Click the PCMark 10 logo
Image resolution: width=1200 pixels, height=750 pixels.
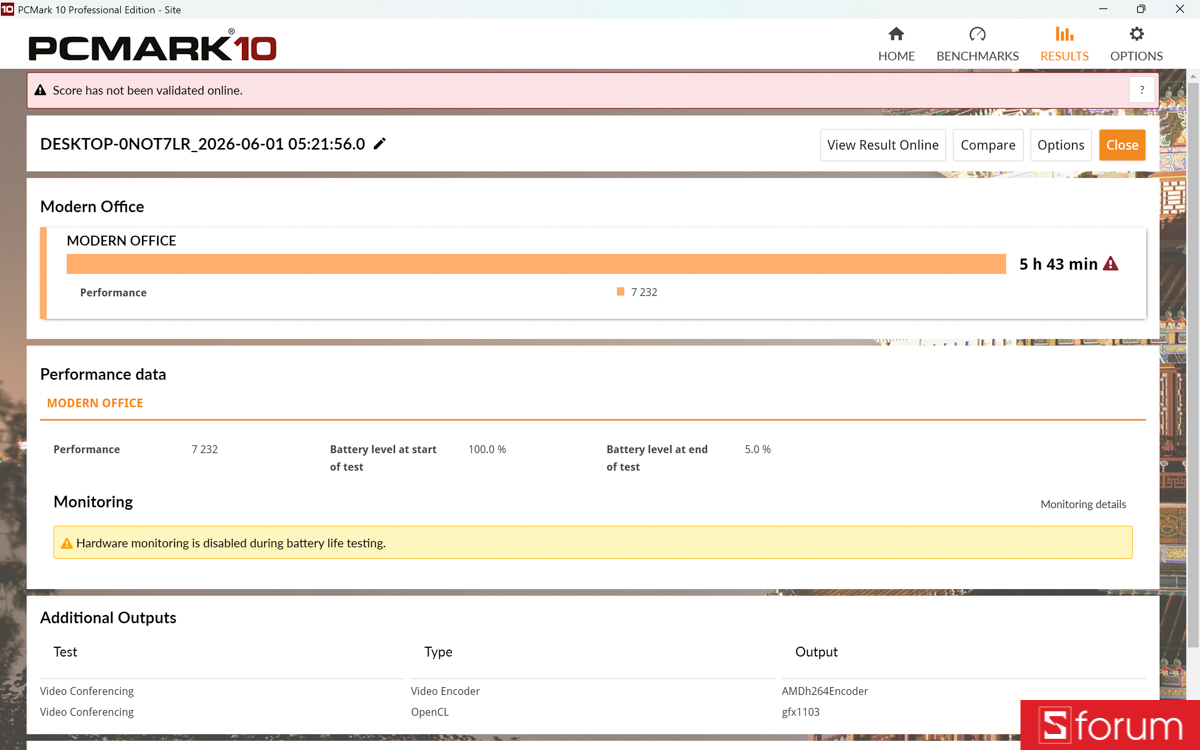point(152,46)
